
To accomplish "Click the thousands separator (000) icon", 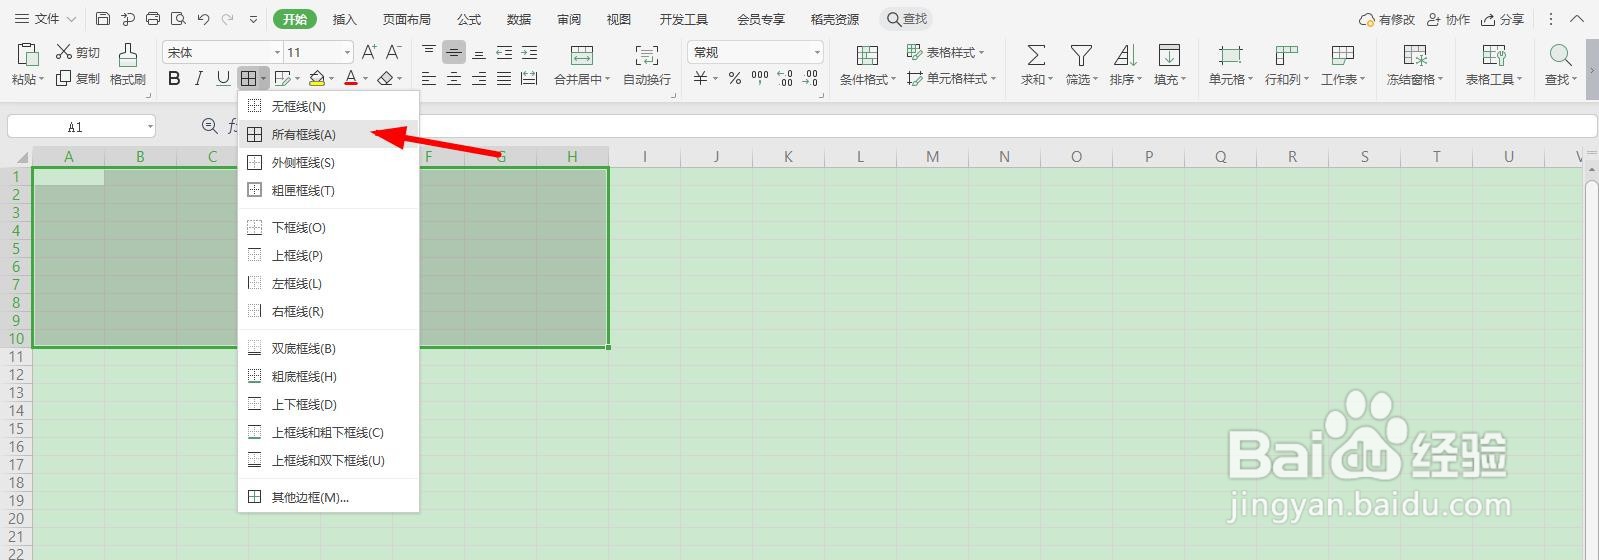I will 760,78.
